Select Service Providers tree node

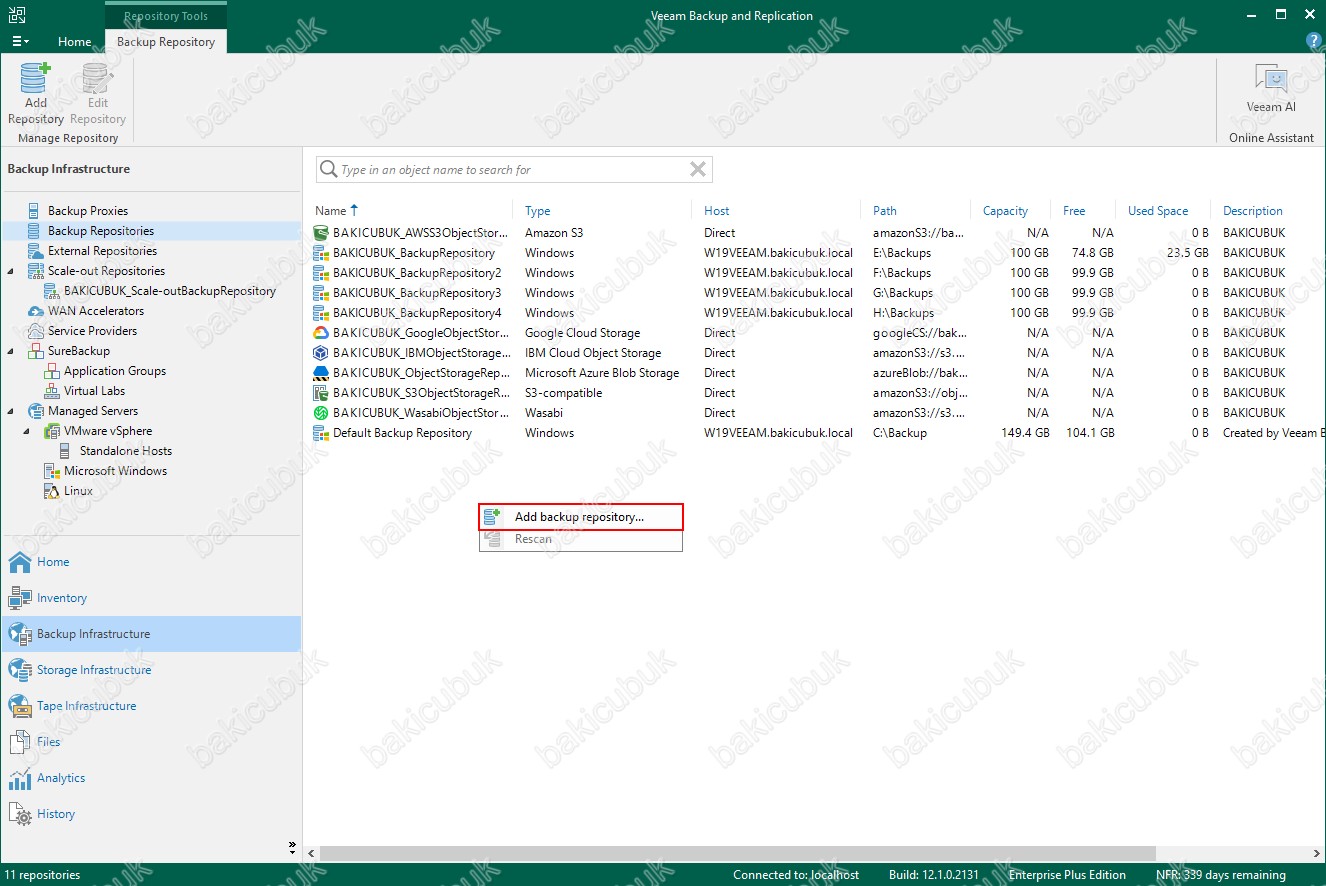[x=92, y=331]
